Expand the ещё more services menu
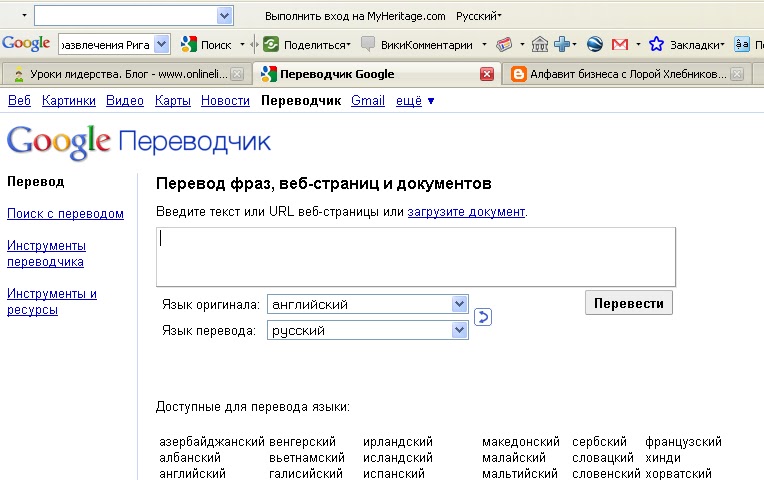The width and height of the screenshot is (764, 480). 415,101
